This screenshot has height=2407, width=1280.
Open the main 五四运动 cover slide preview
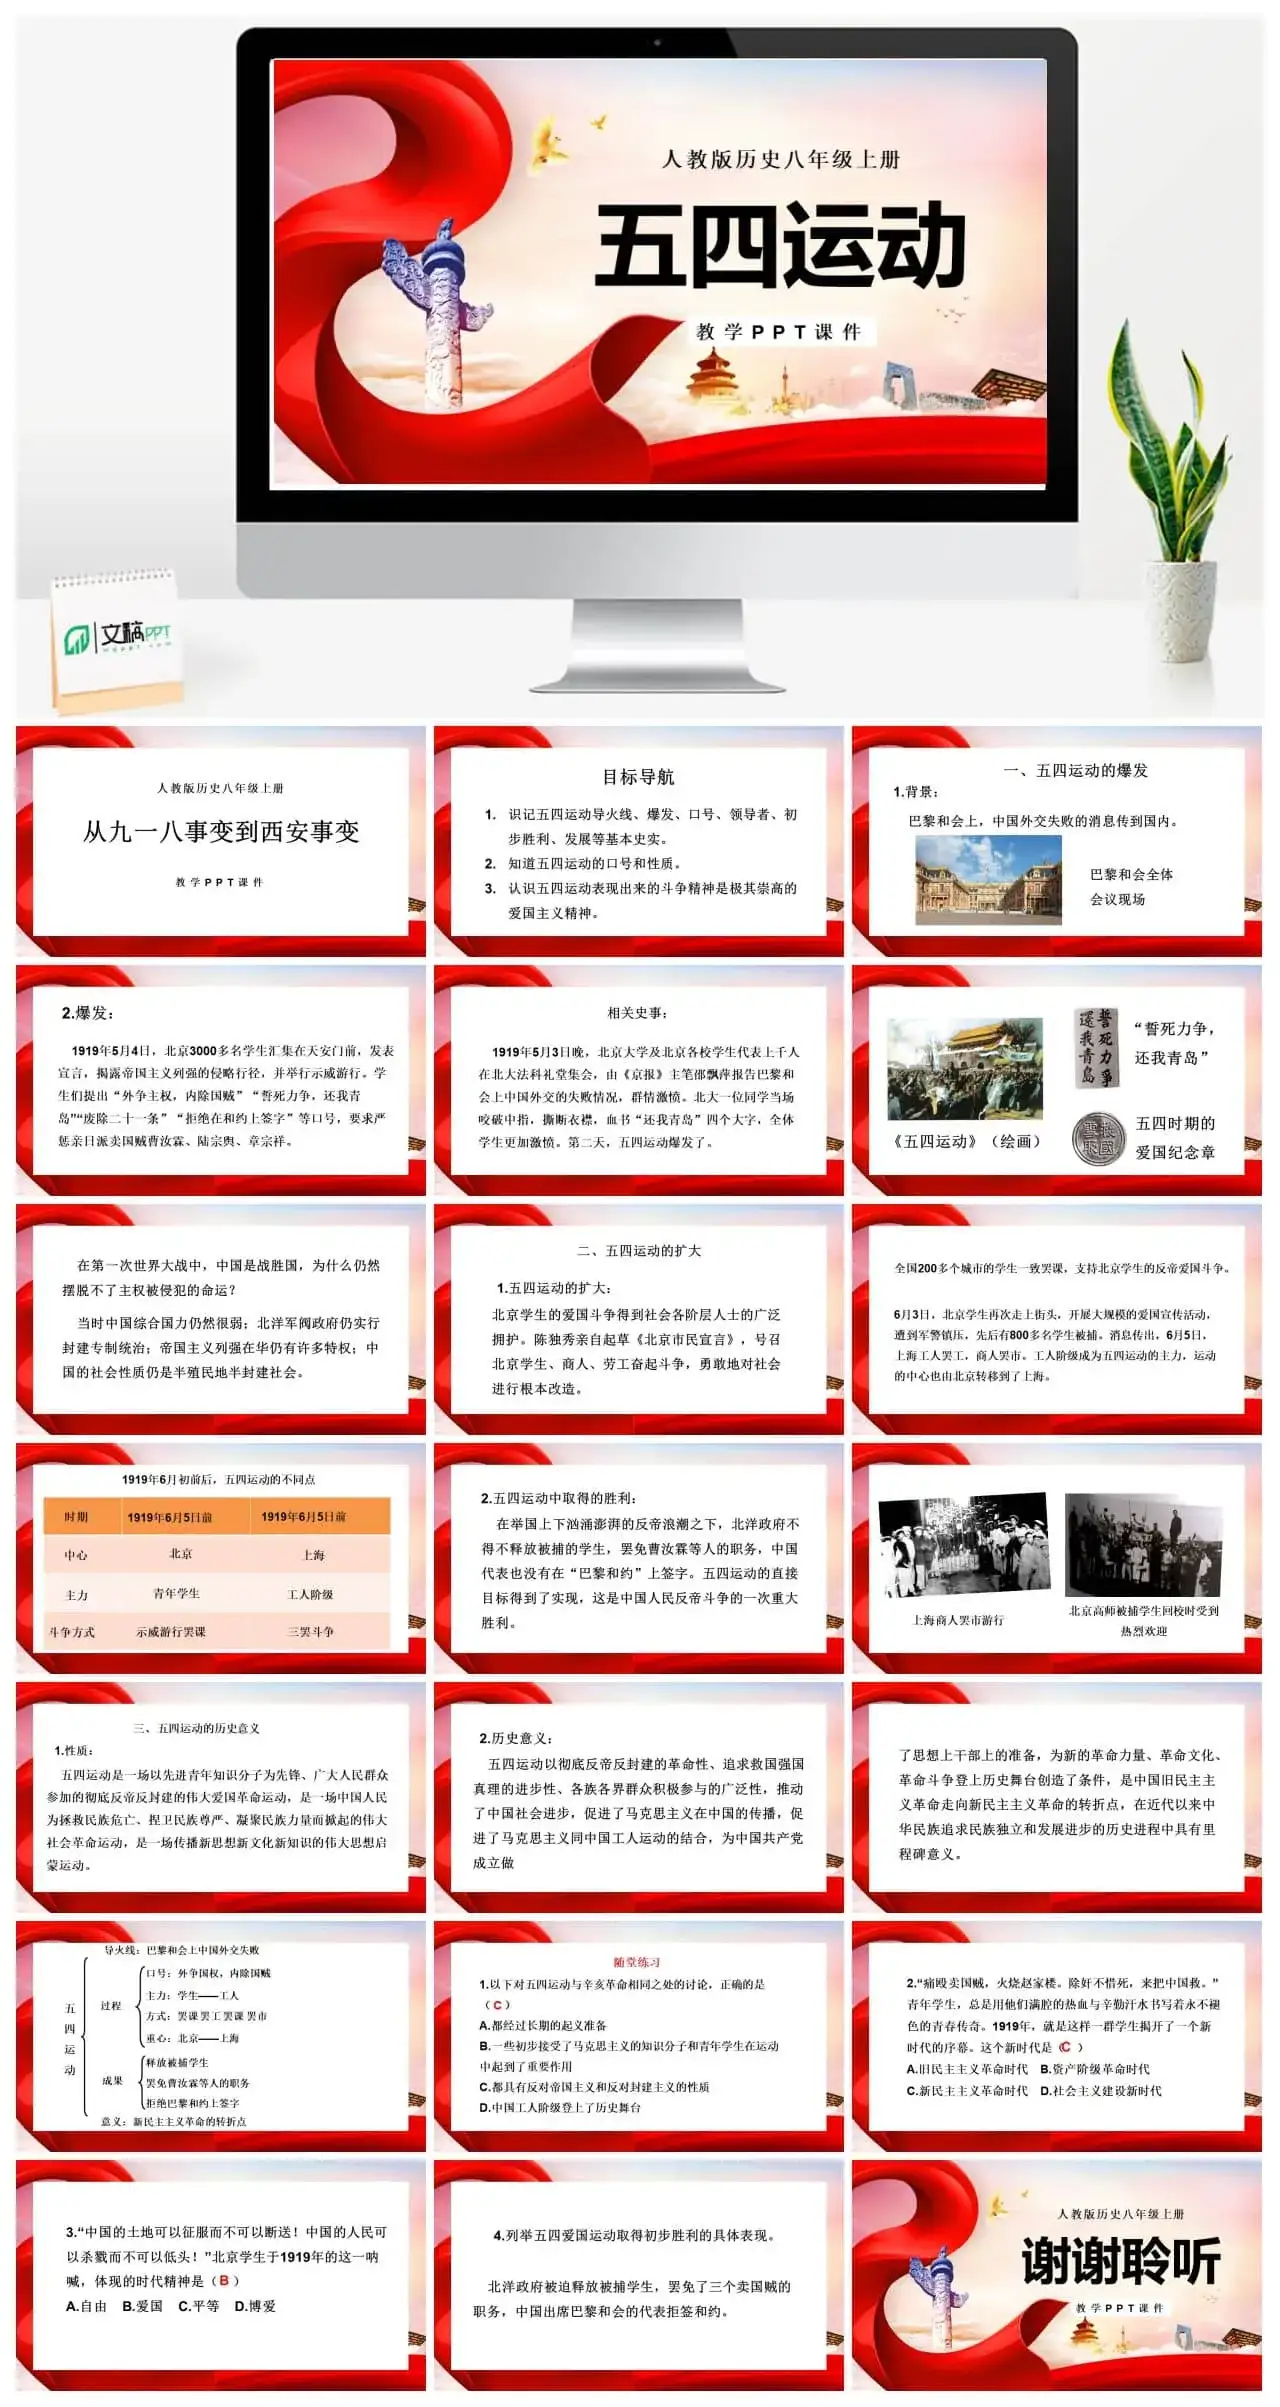click(659, 272)
